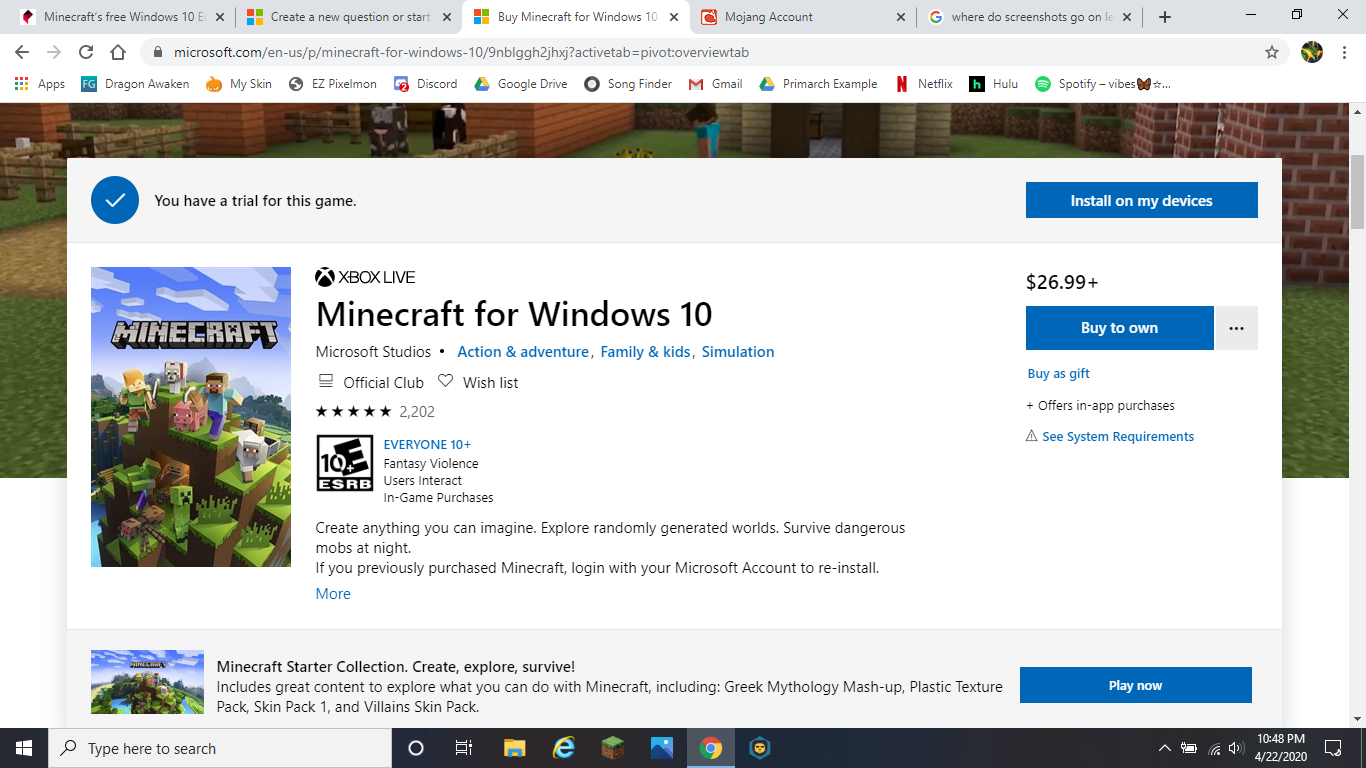The image size is (1366, 768).
Task: Open Task View on taskbar
Action: pyautogui.click(x=464, y=748)
